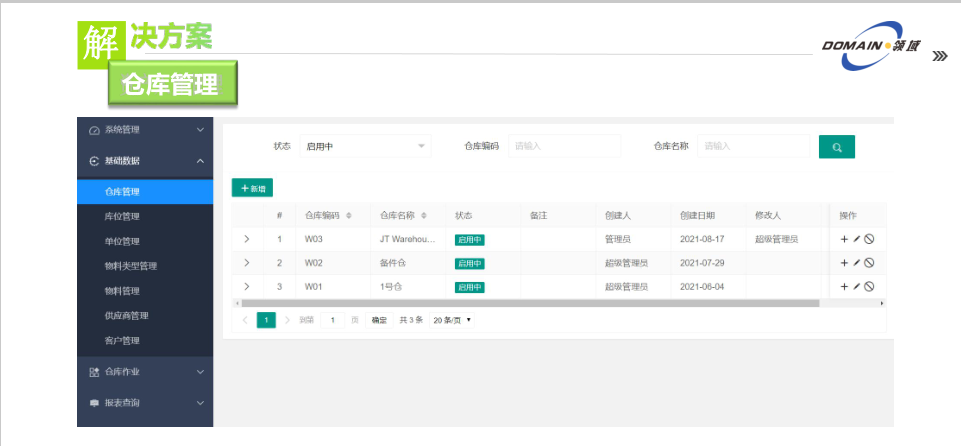
Task: Click the 新增 add button
Action: (x=253, y=188)
